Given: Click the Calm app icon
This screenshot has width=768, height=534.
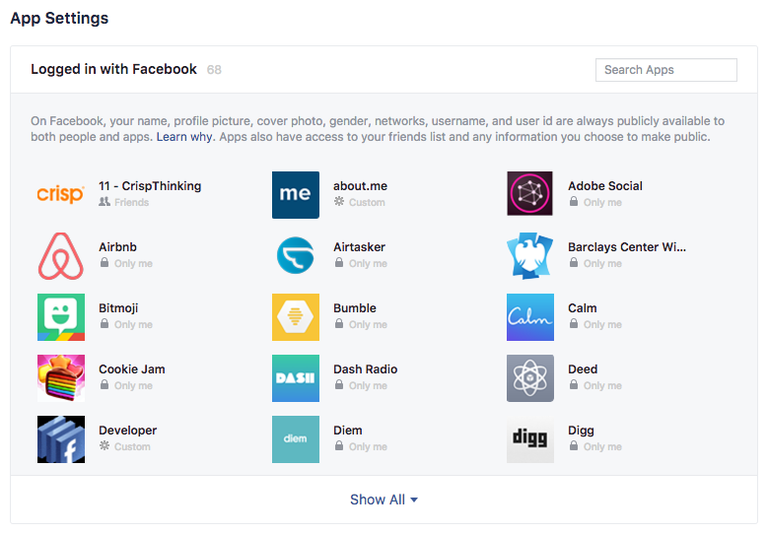Looking at the screenshot, I should coord(530,317).
